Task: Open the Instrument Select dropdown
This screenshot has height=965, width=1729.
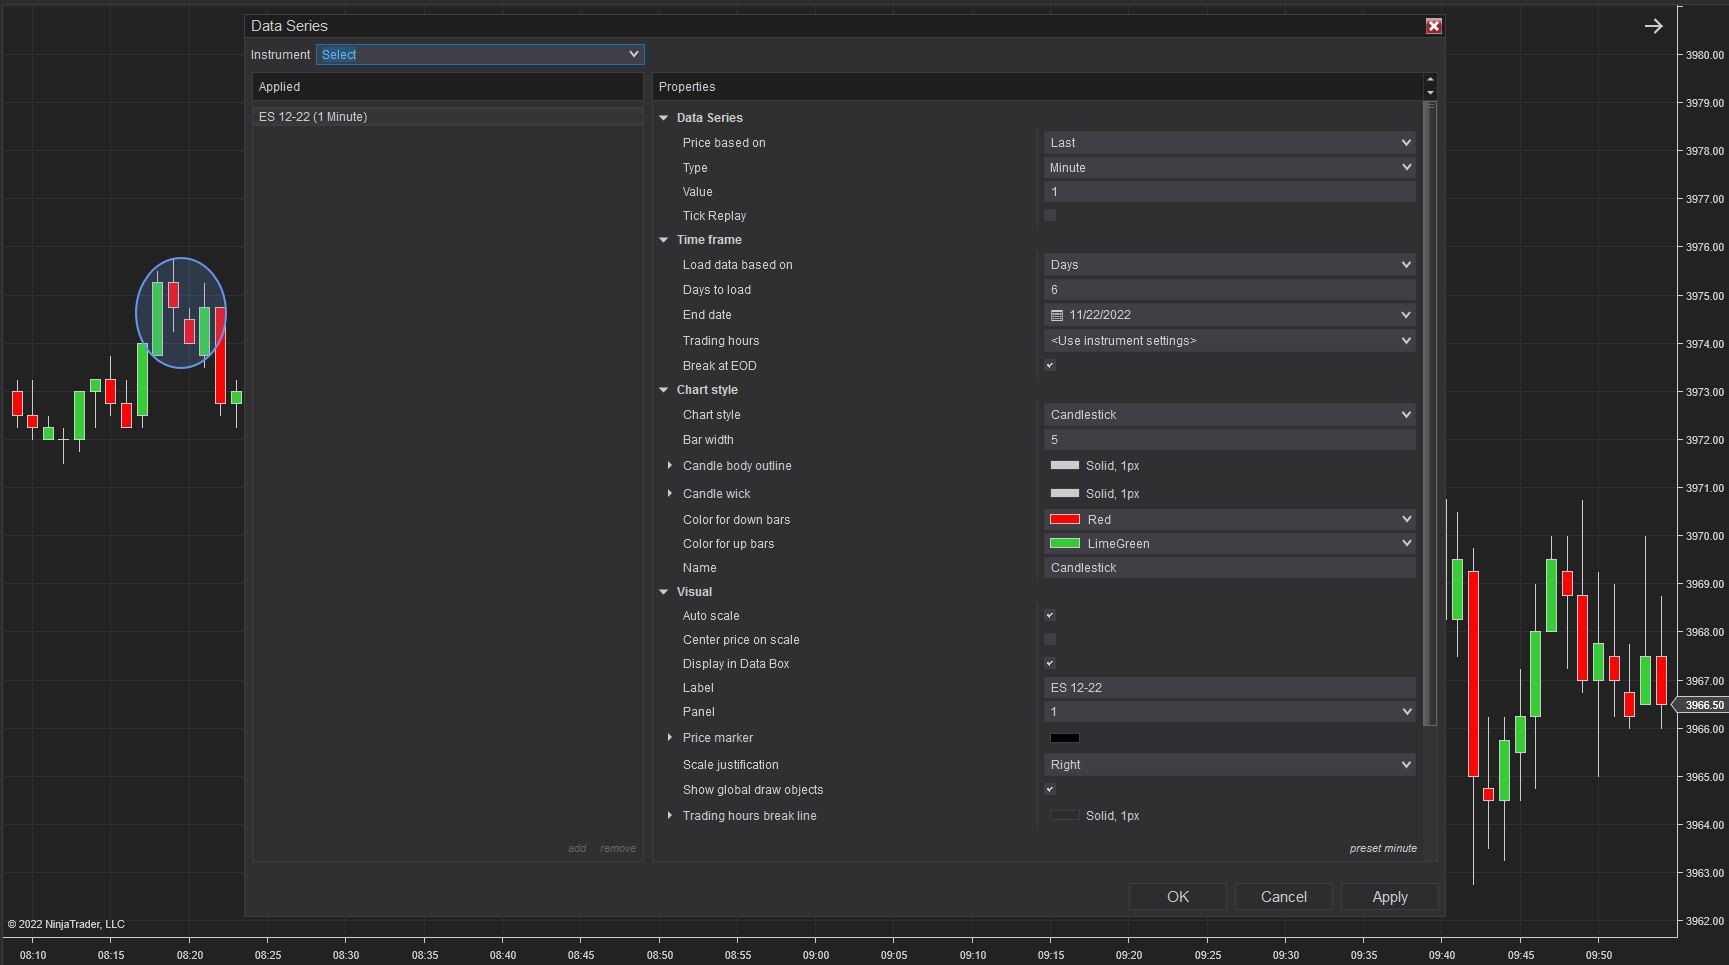Action: pos(480,55)
